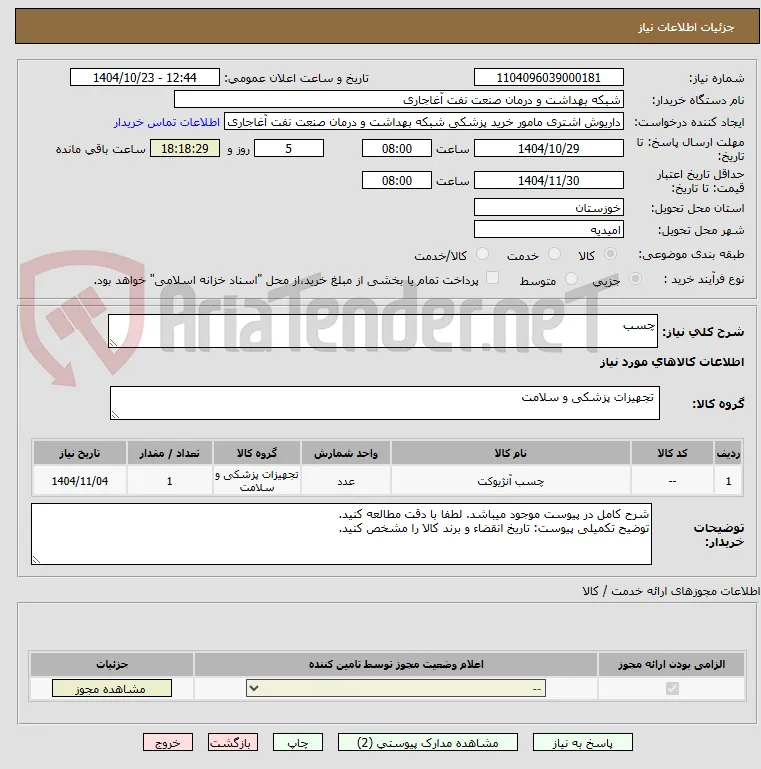Click the جزئیات اطلاعات نیاز page title

(685, 27)
